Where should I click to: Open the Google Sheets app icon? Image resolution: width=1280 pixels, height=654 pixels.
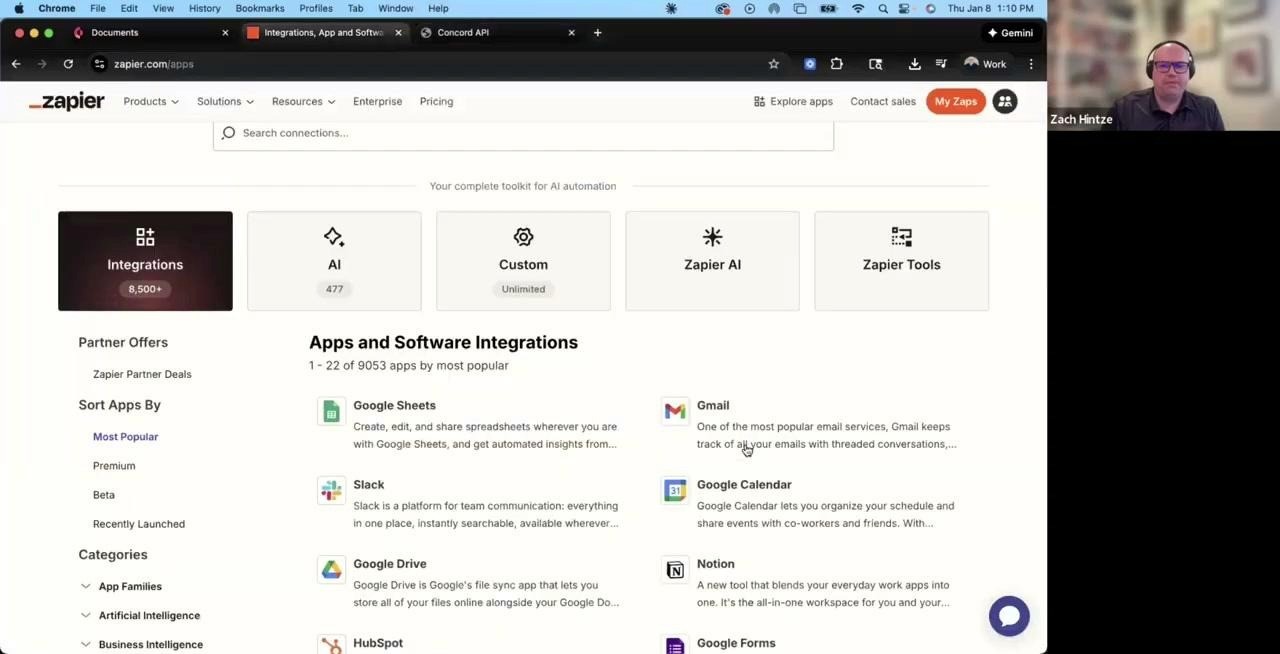click(x=331, y=411)
